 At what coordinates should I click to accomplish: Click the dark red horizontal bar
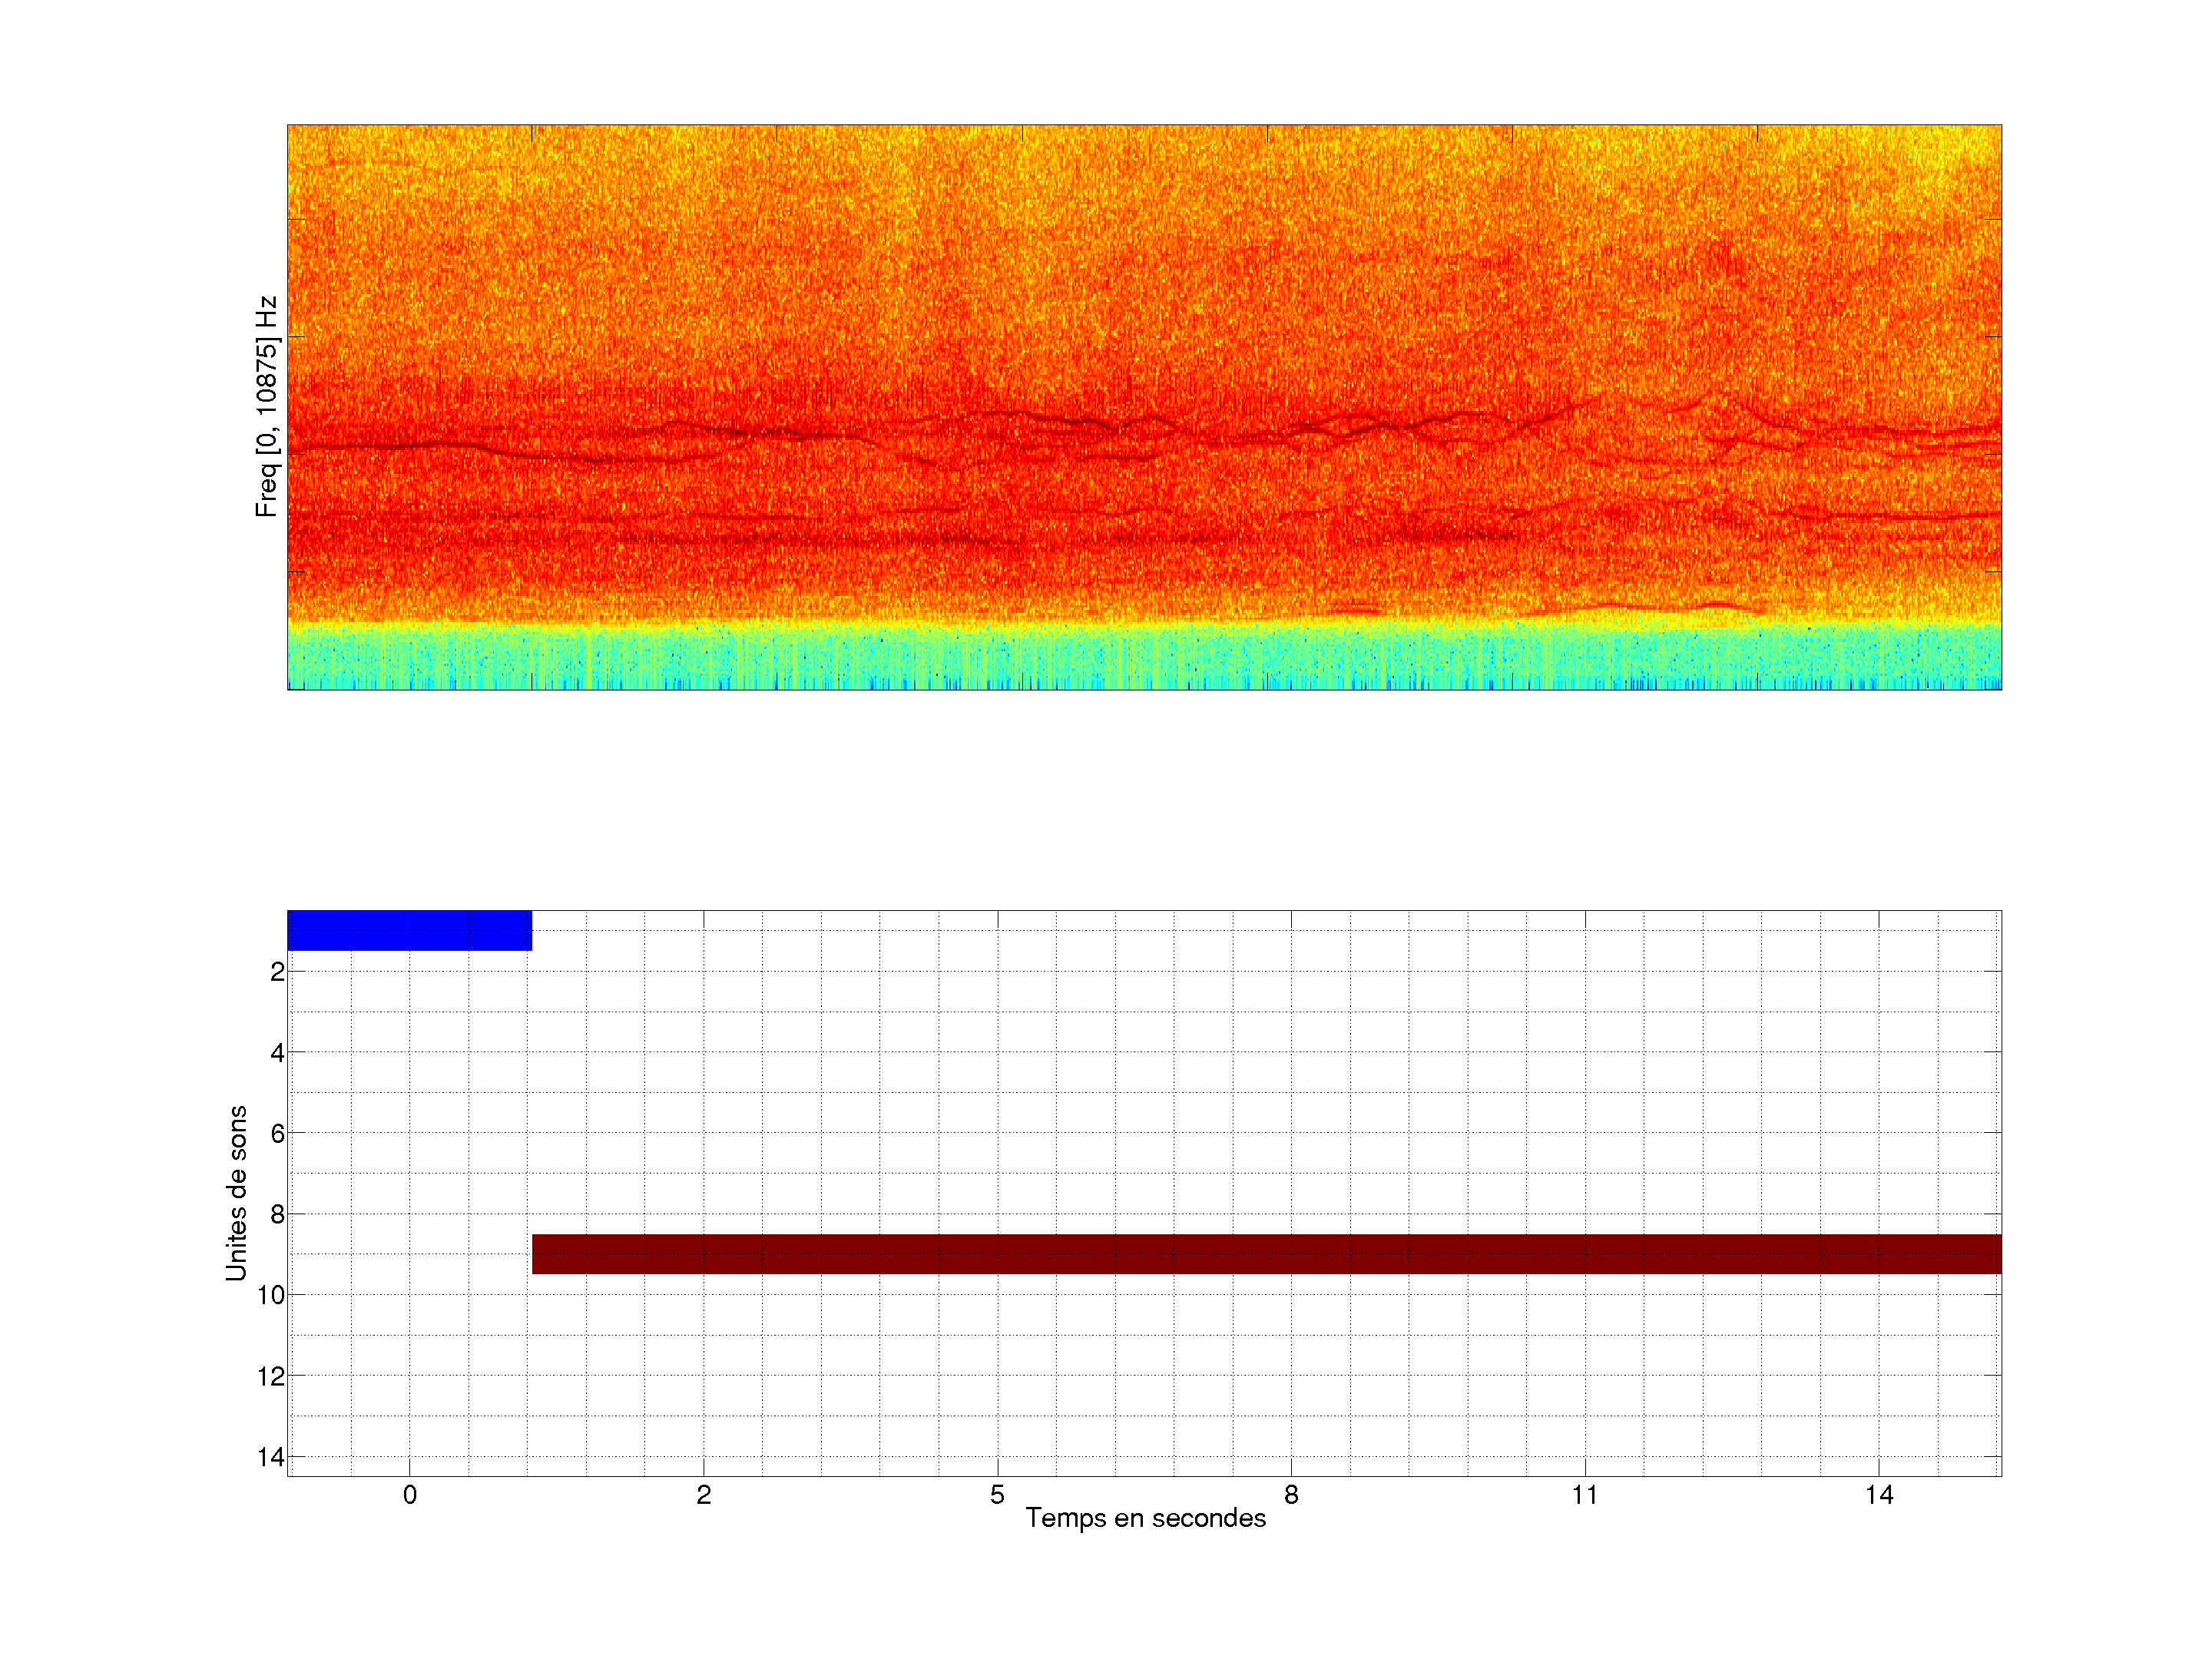tap(1266, 1253)
